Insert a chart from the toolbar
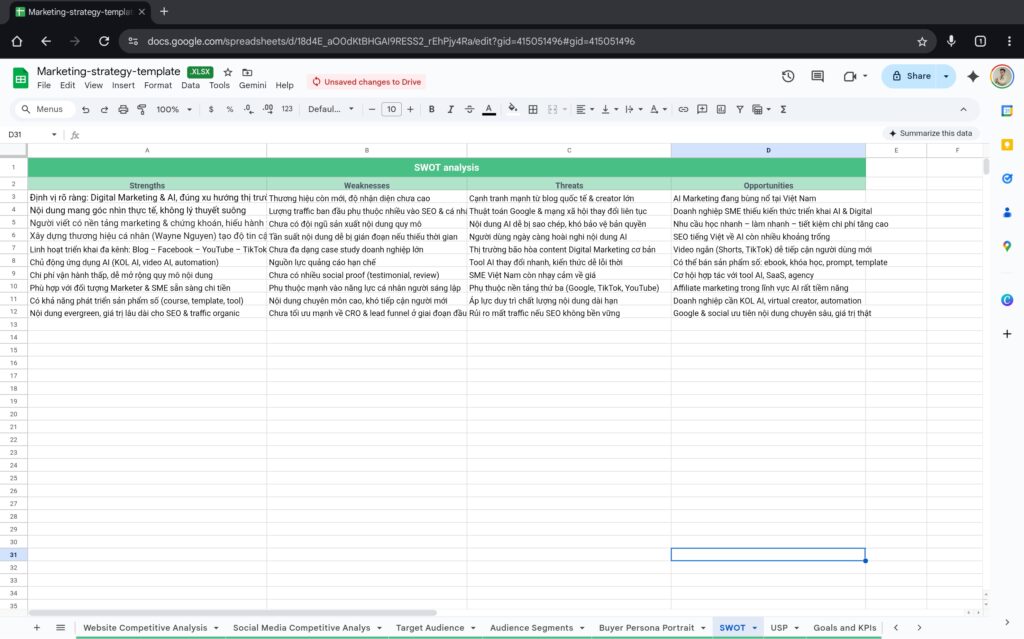 click(x=720, y=109)
